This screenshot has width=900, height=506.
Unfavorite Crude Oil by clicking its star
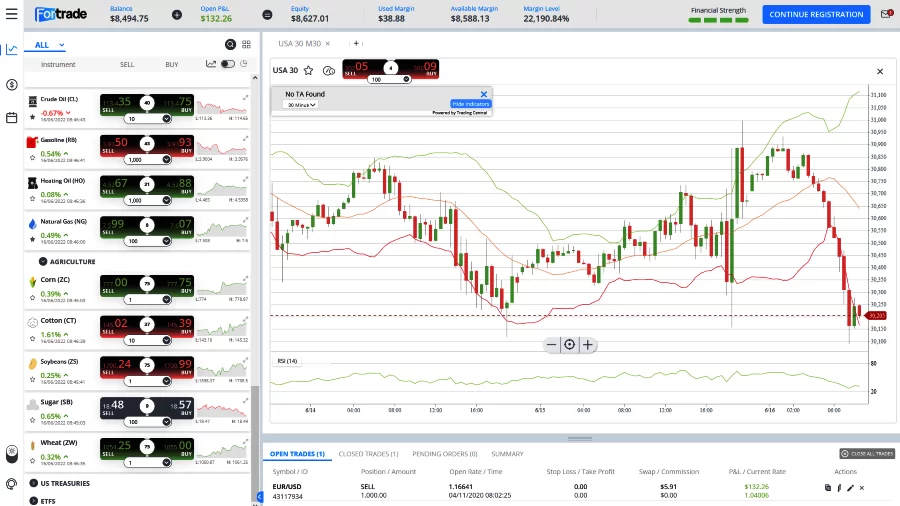(33, 116)
